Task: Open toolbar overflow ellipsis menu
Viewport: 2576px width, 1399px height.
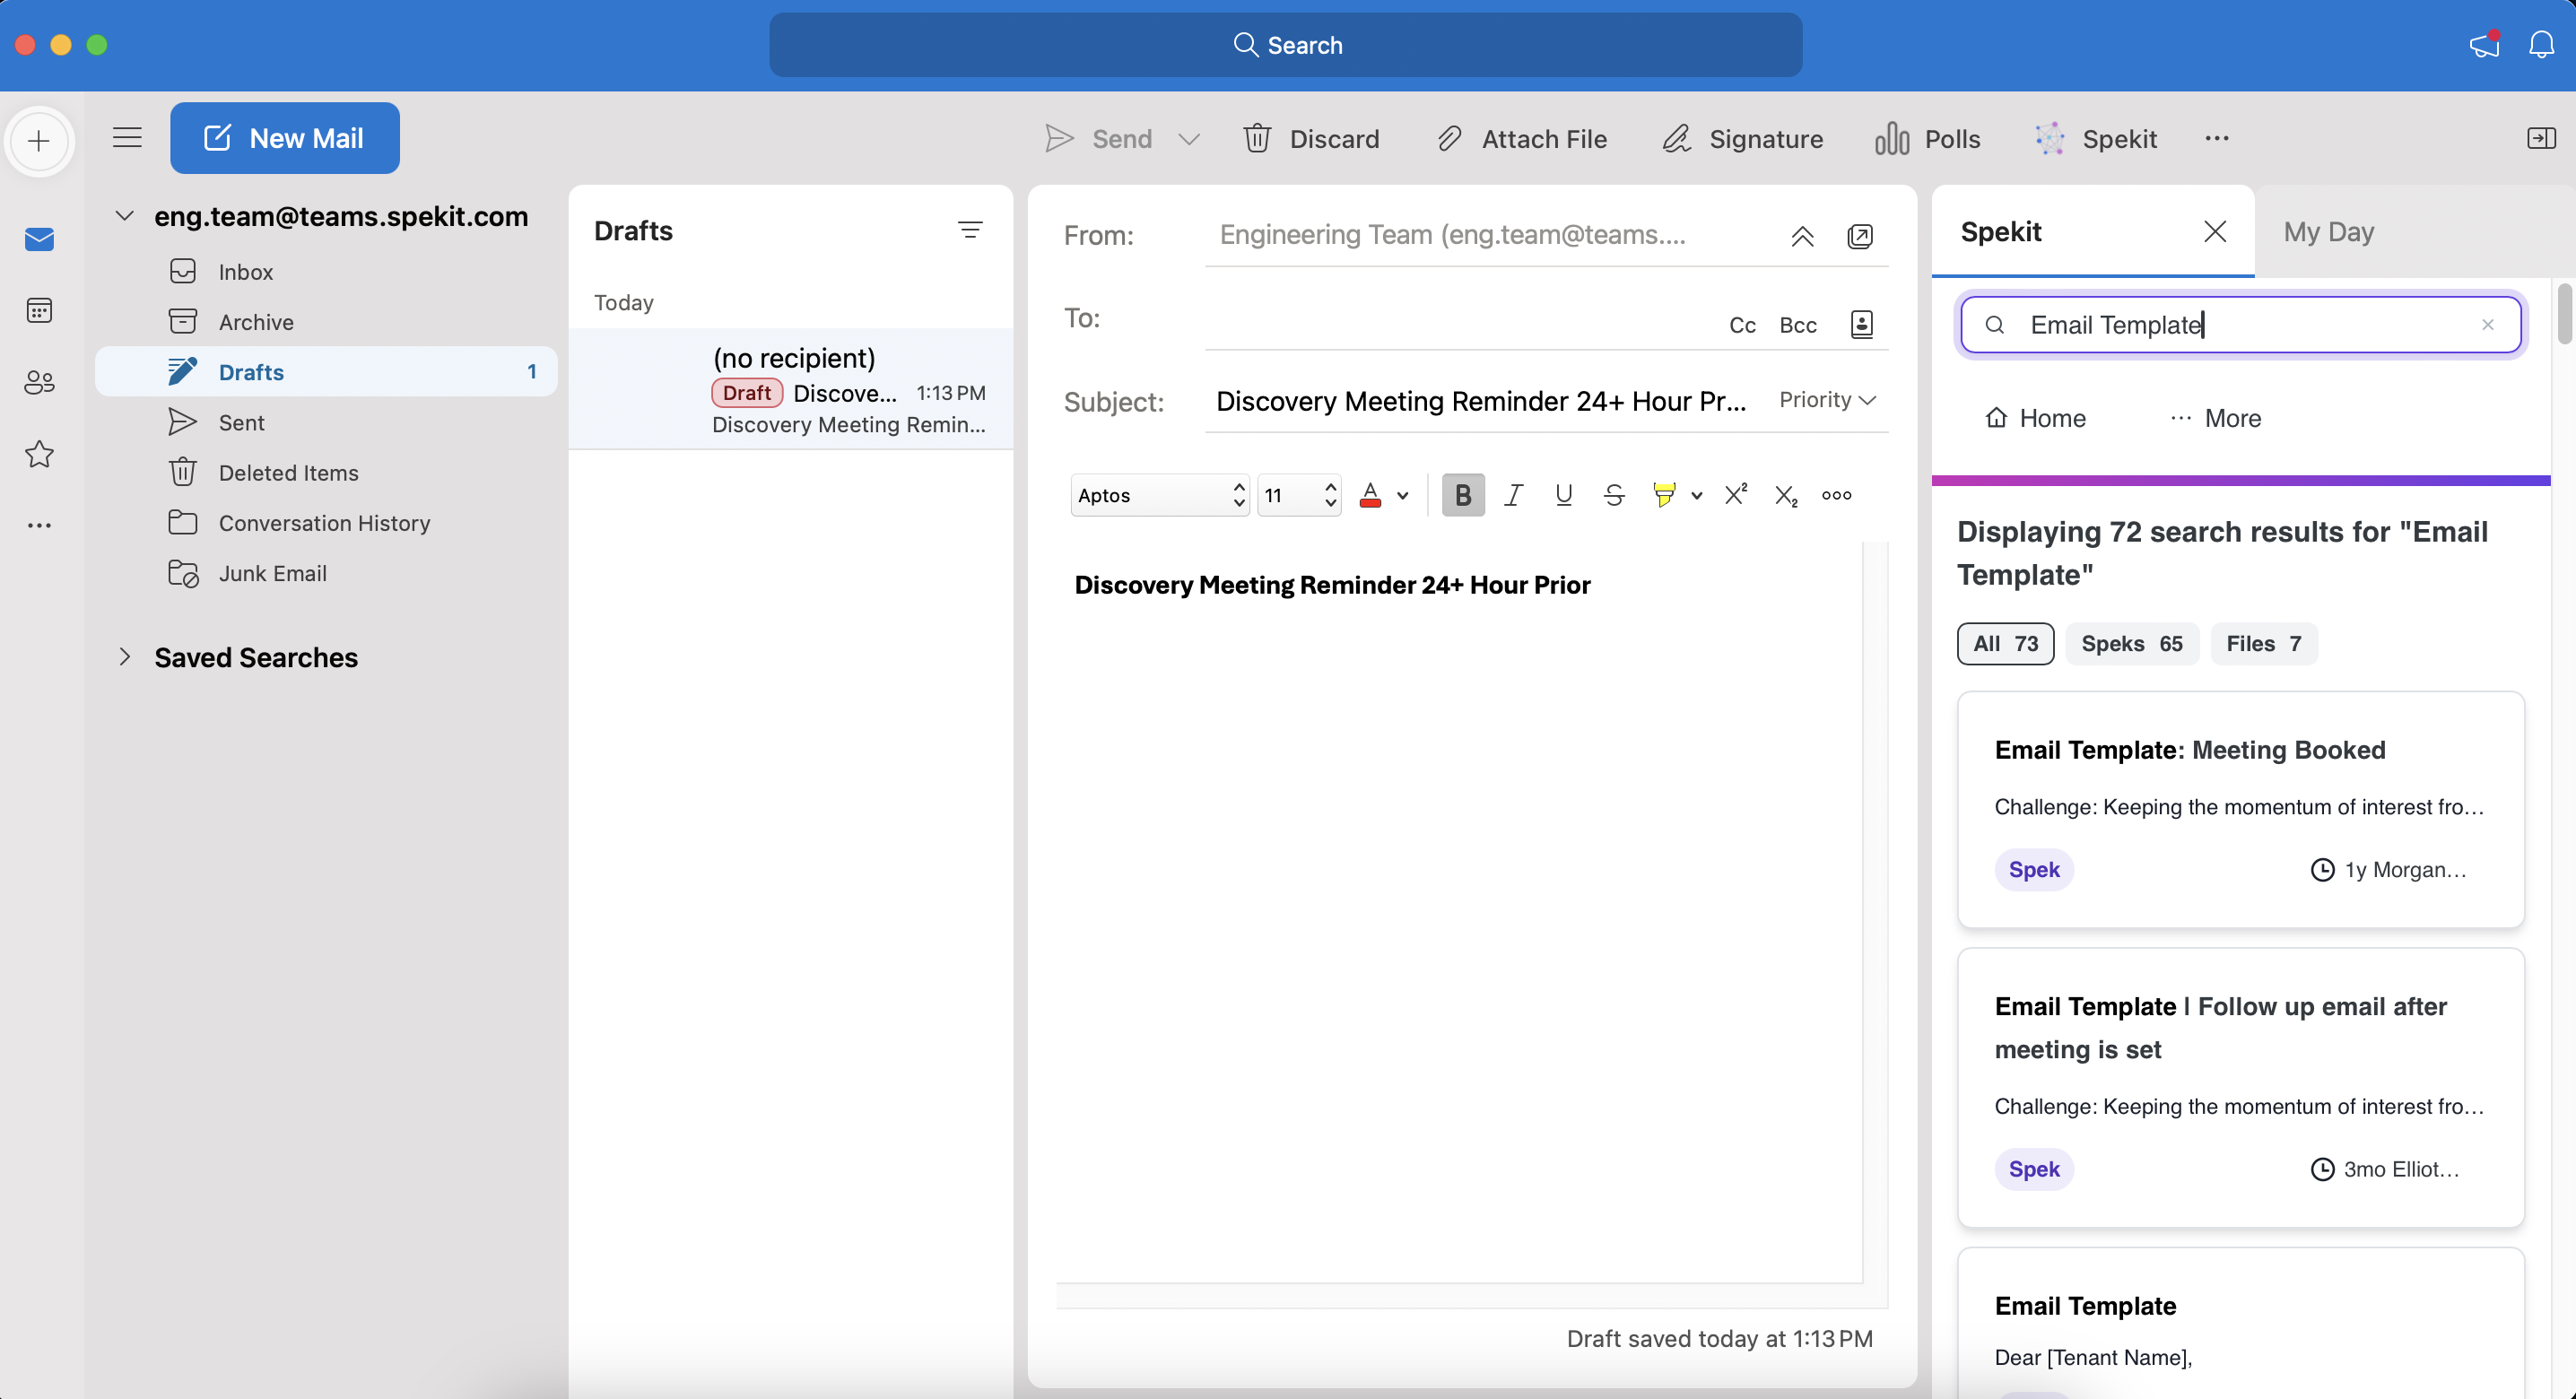Action: 2217,138
